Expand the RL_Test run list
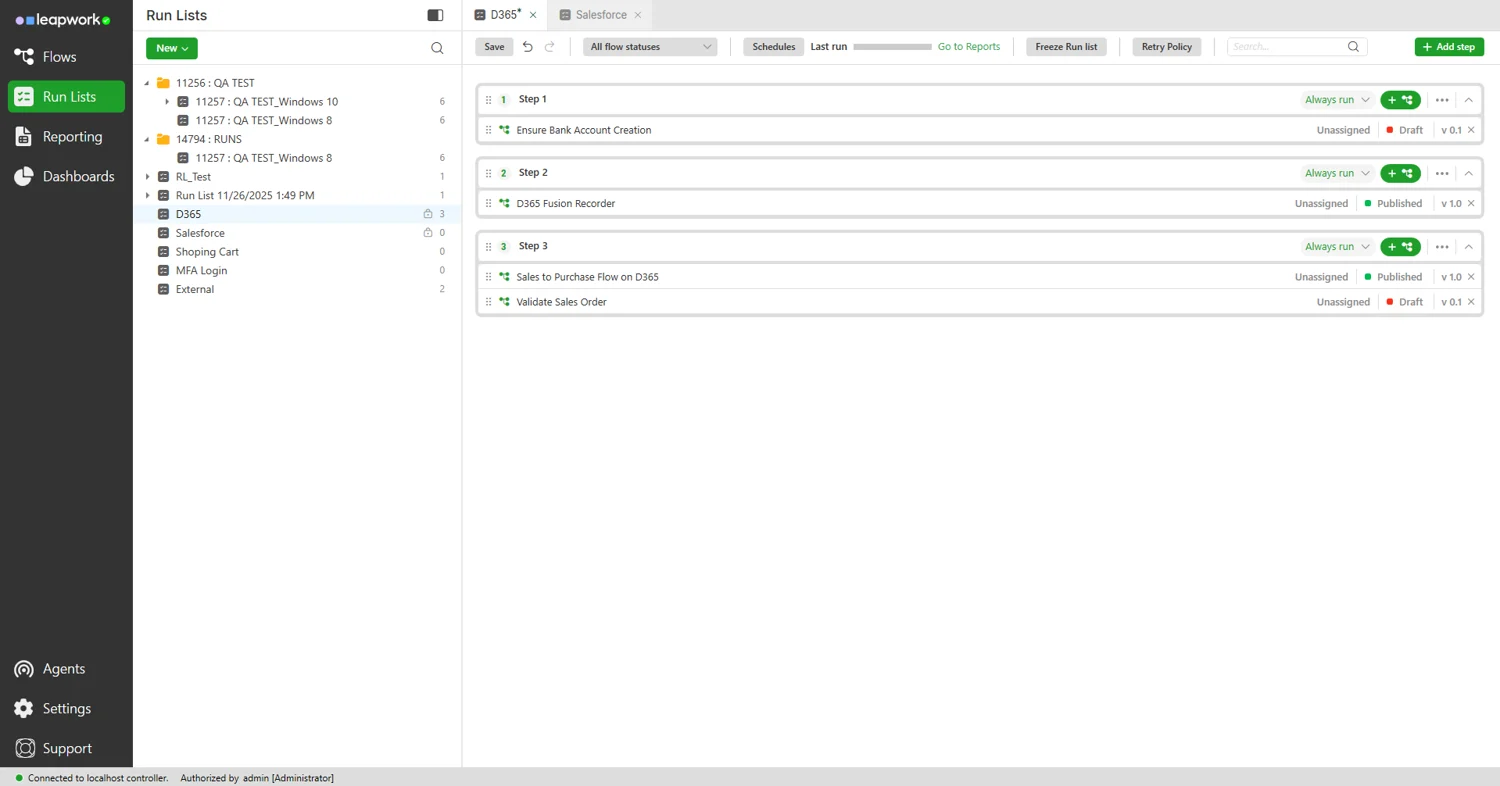The image size is (1500, 786). [x=148, y=177]
